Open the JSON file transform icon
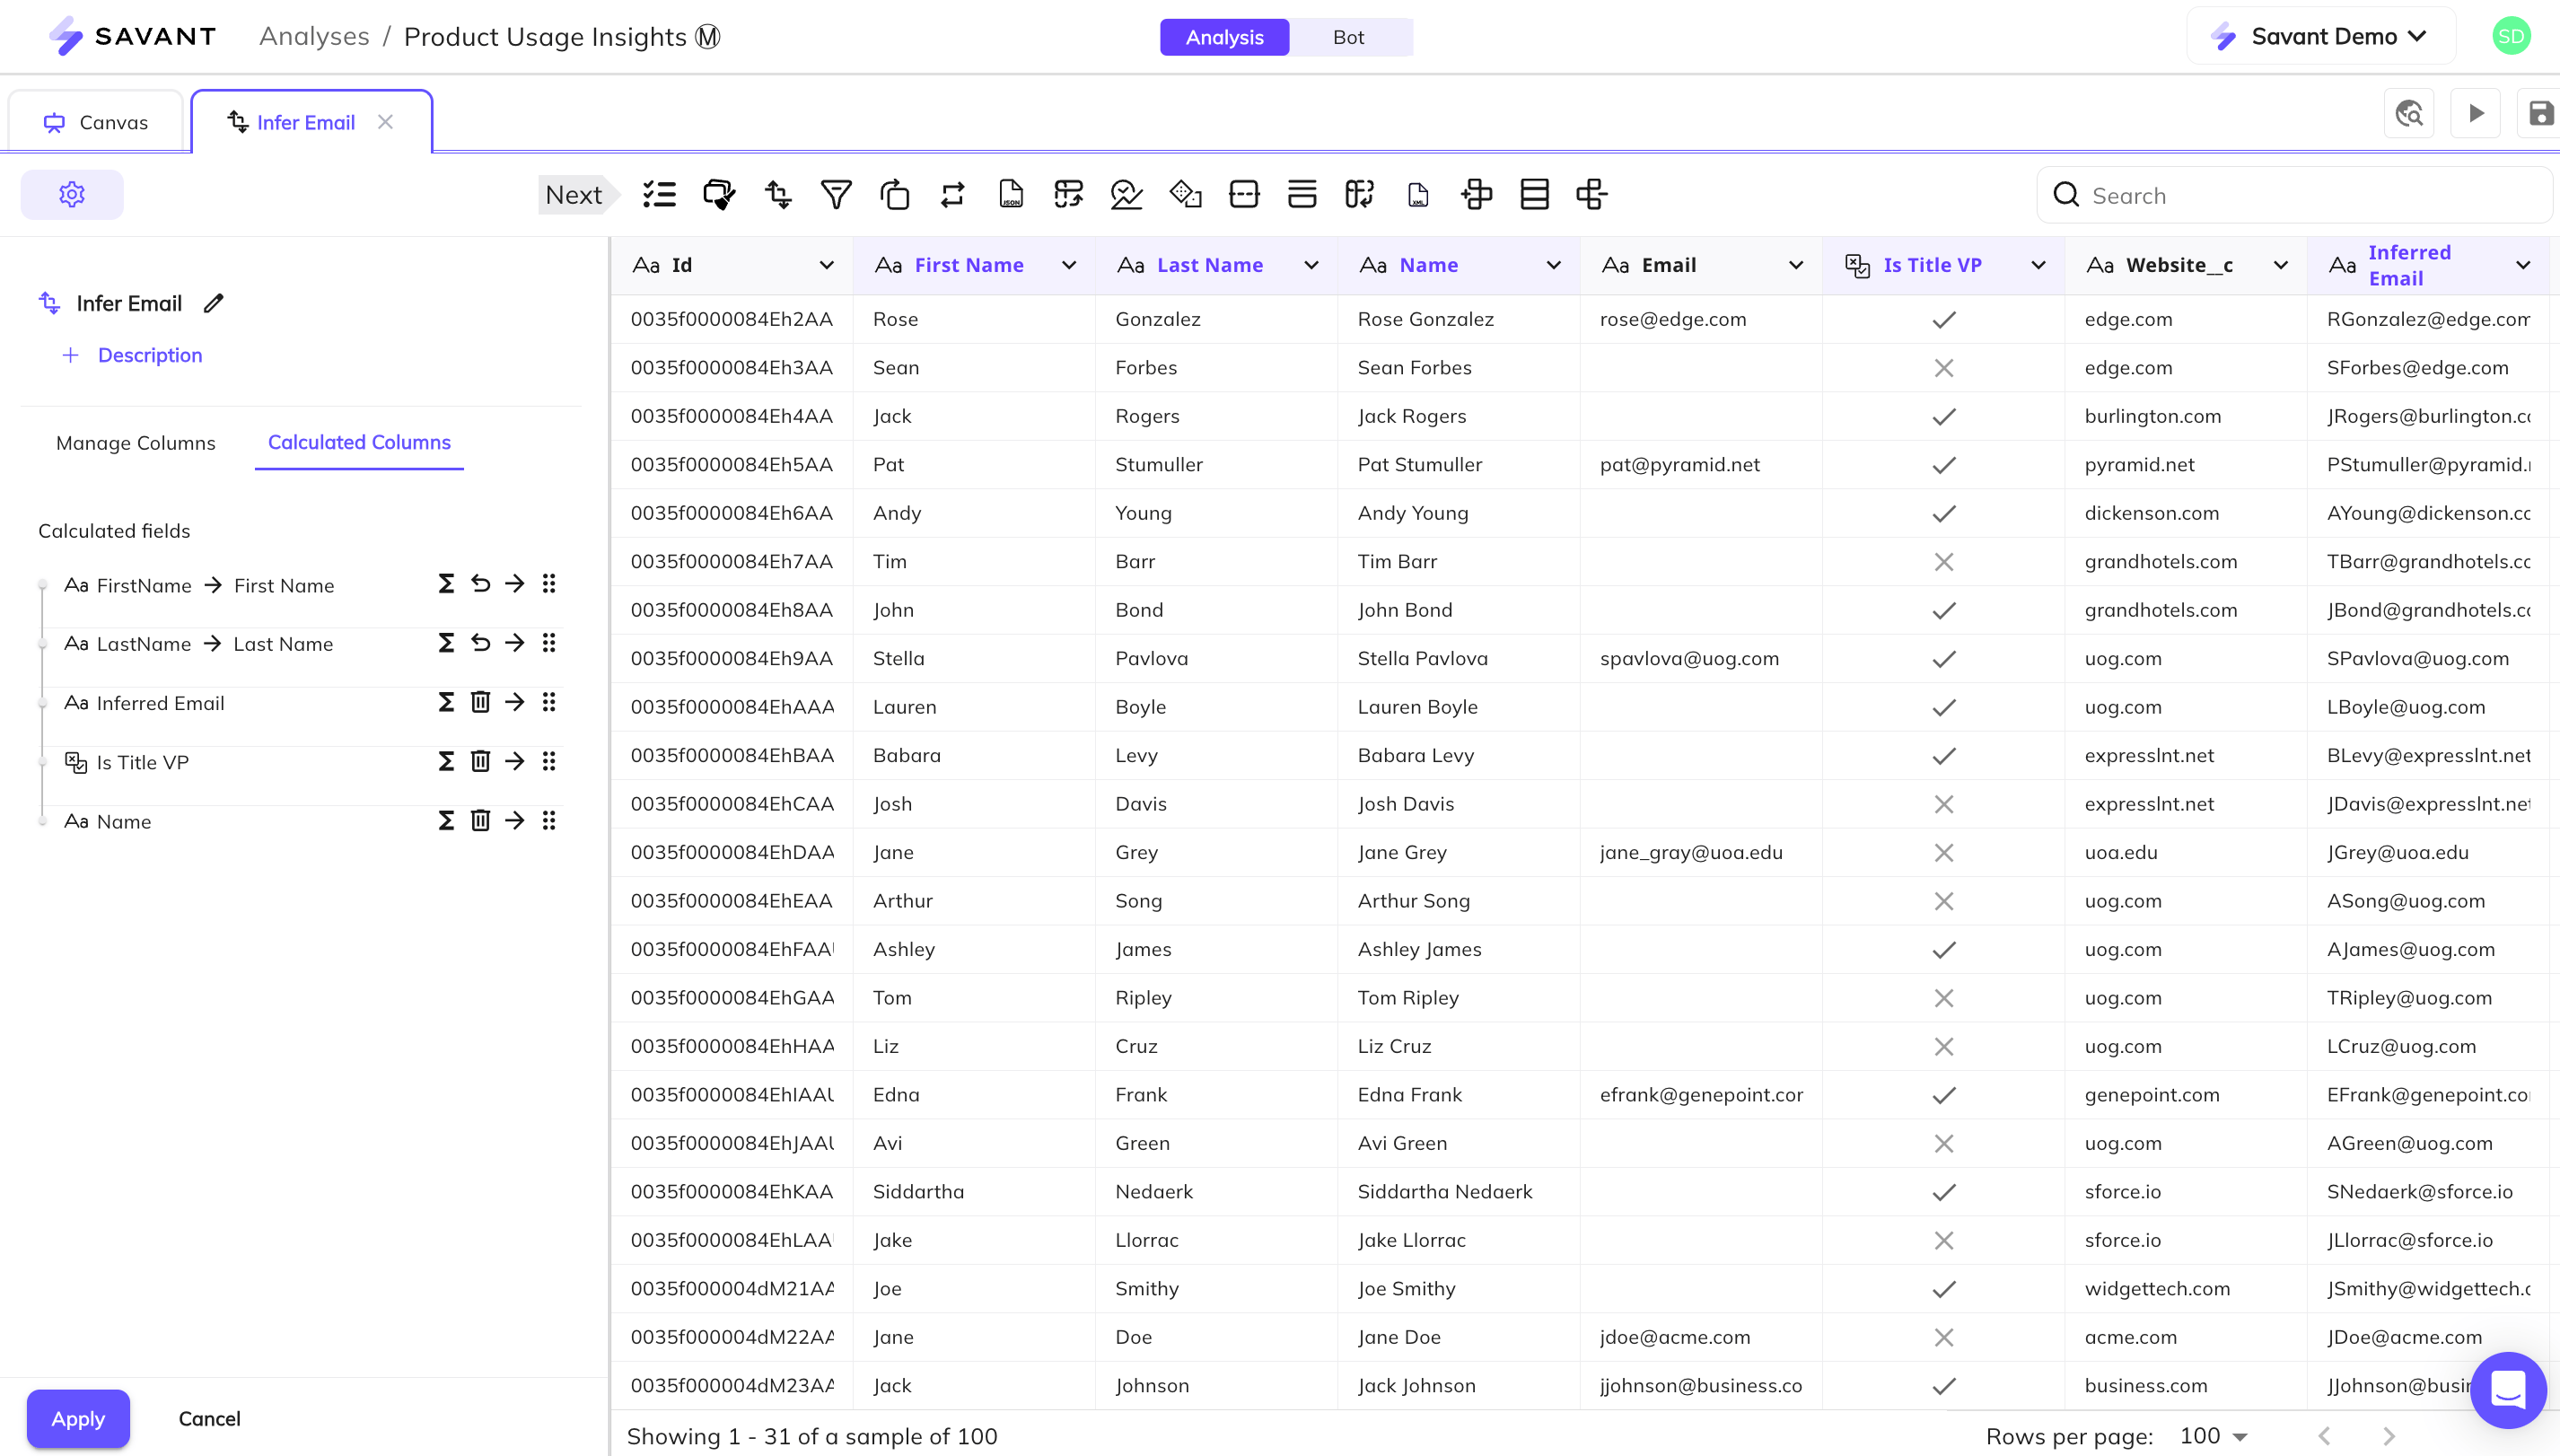This screenshot has height=1456, width=2560. click(1011, 194)
